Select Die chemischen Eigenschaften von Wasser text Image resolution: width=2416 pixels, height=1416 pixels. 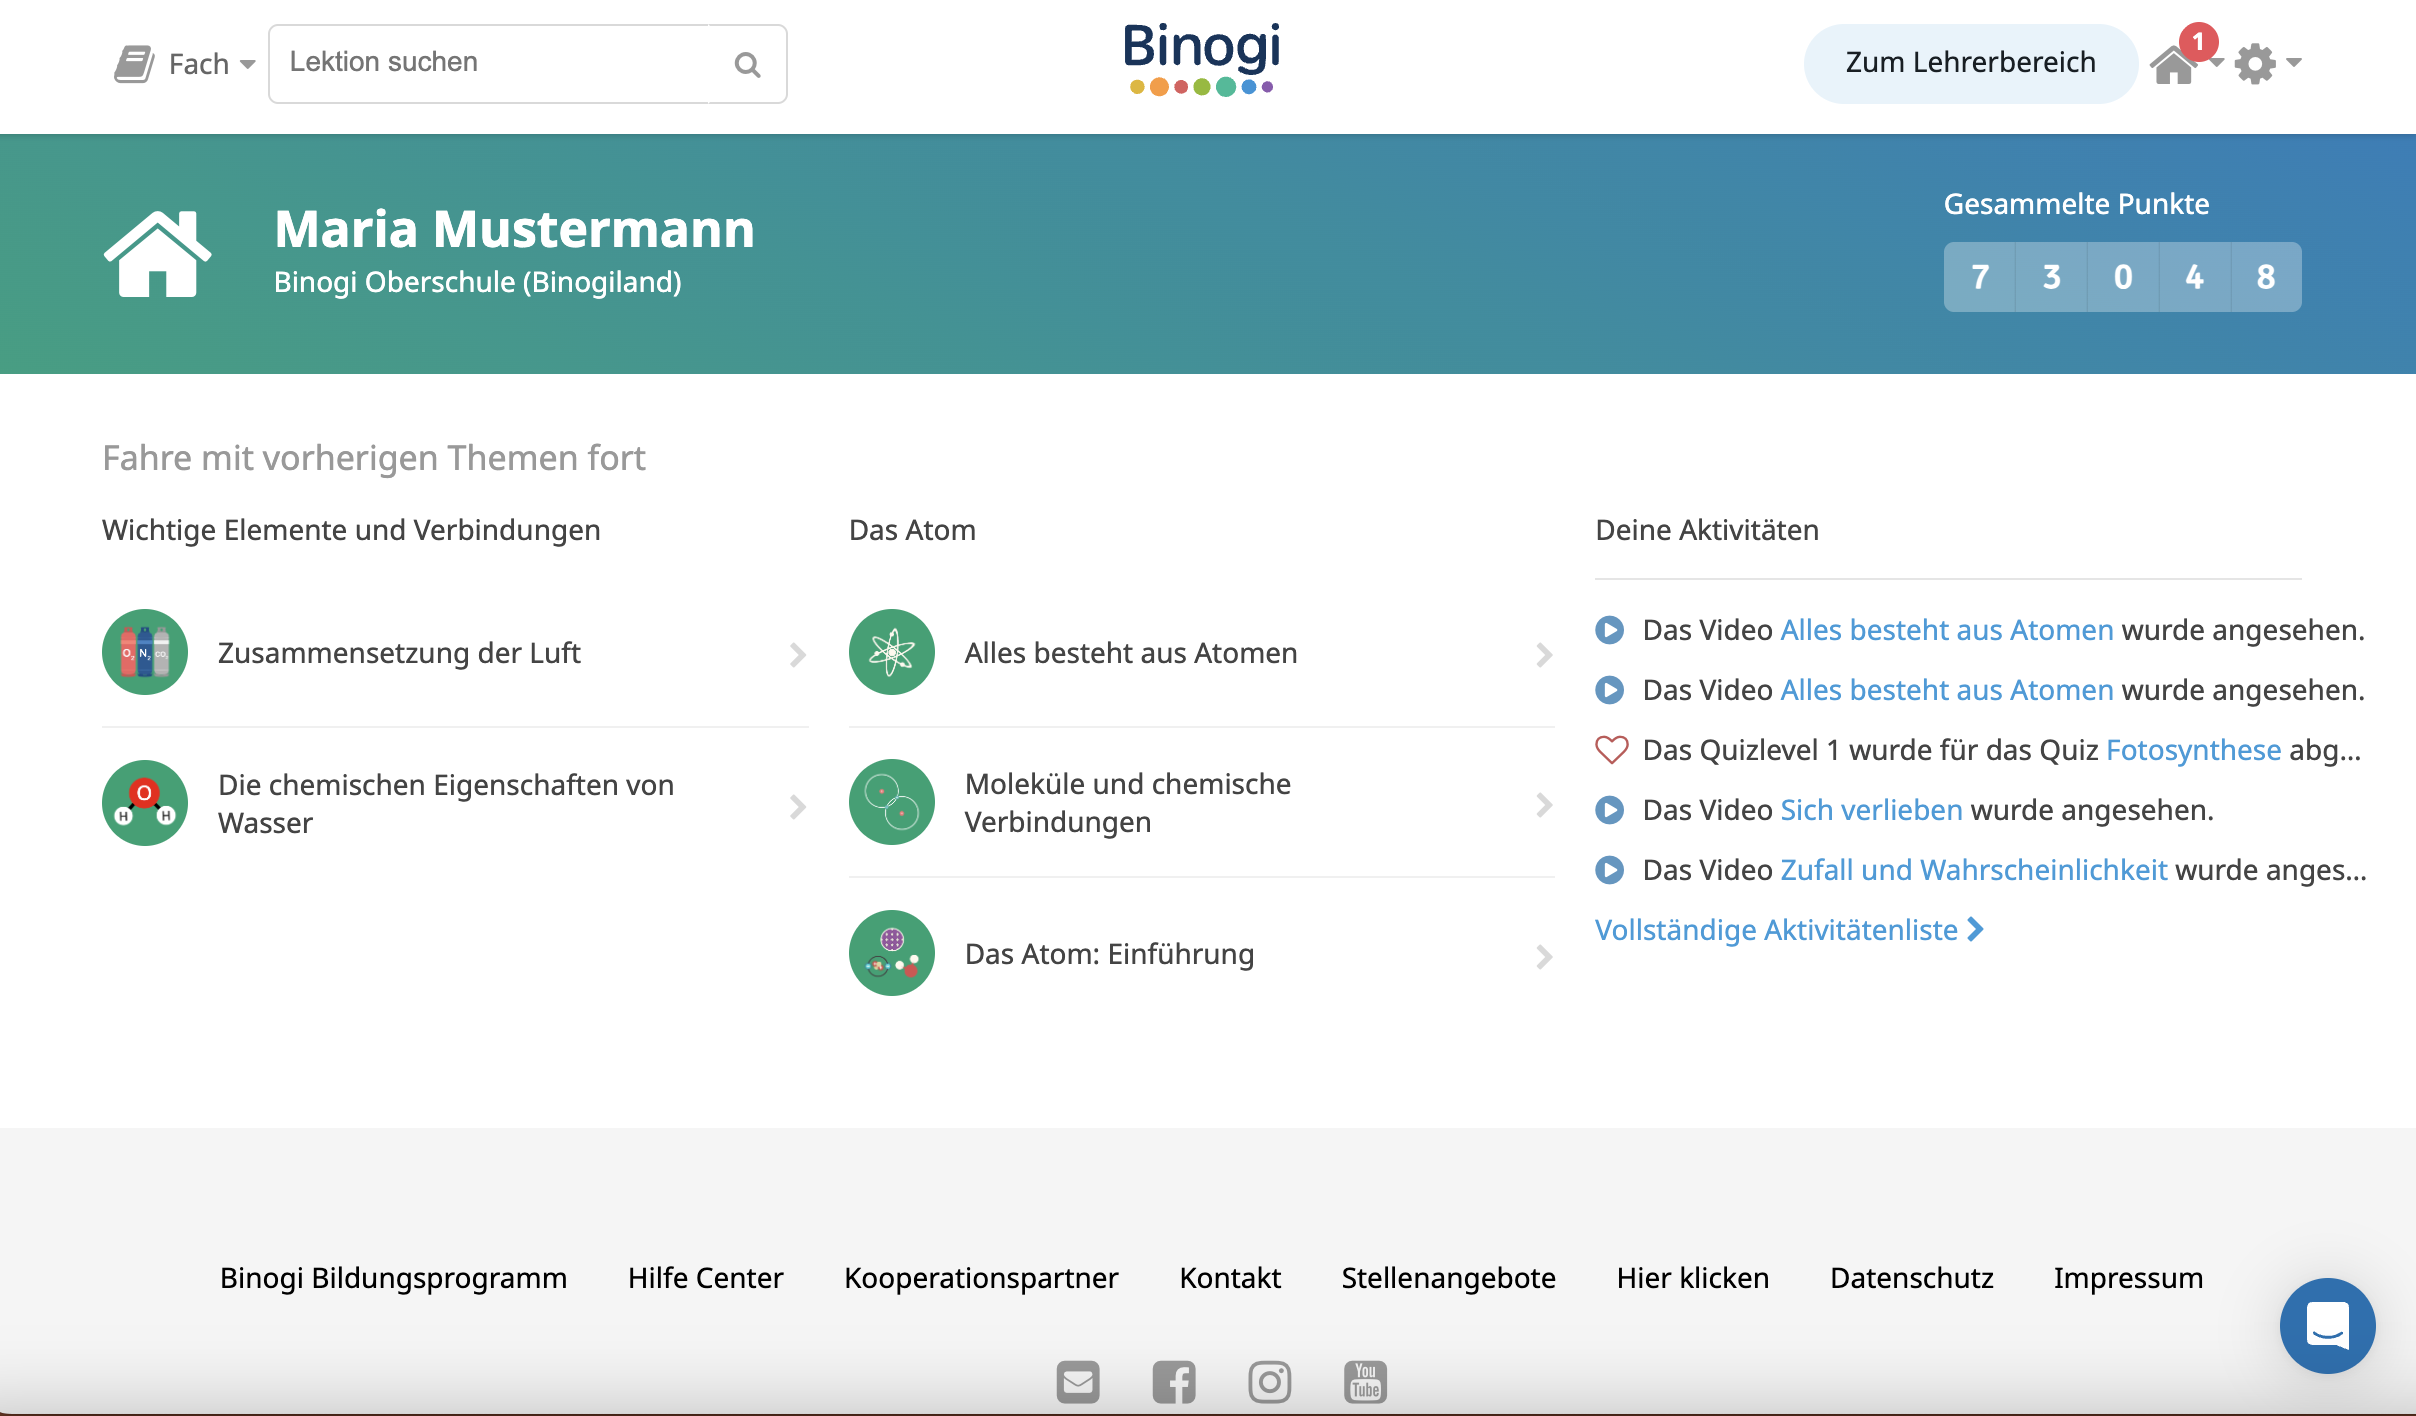(x=446, y=804)
